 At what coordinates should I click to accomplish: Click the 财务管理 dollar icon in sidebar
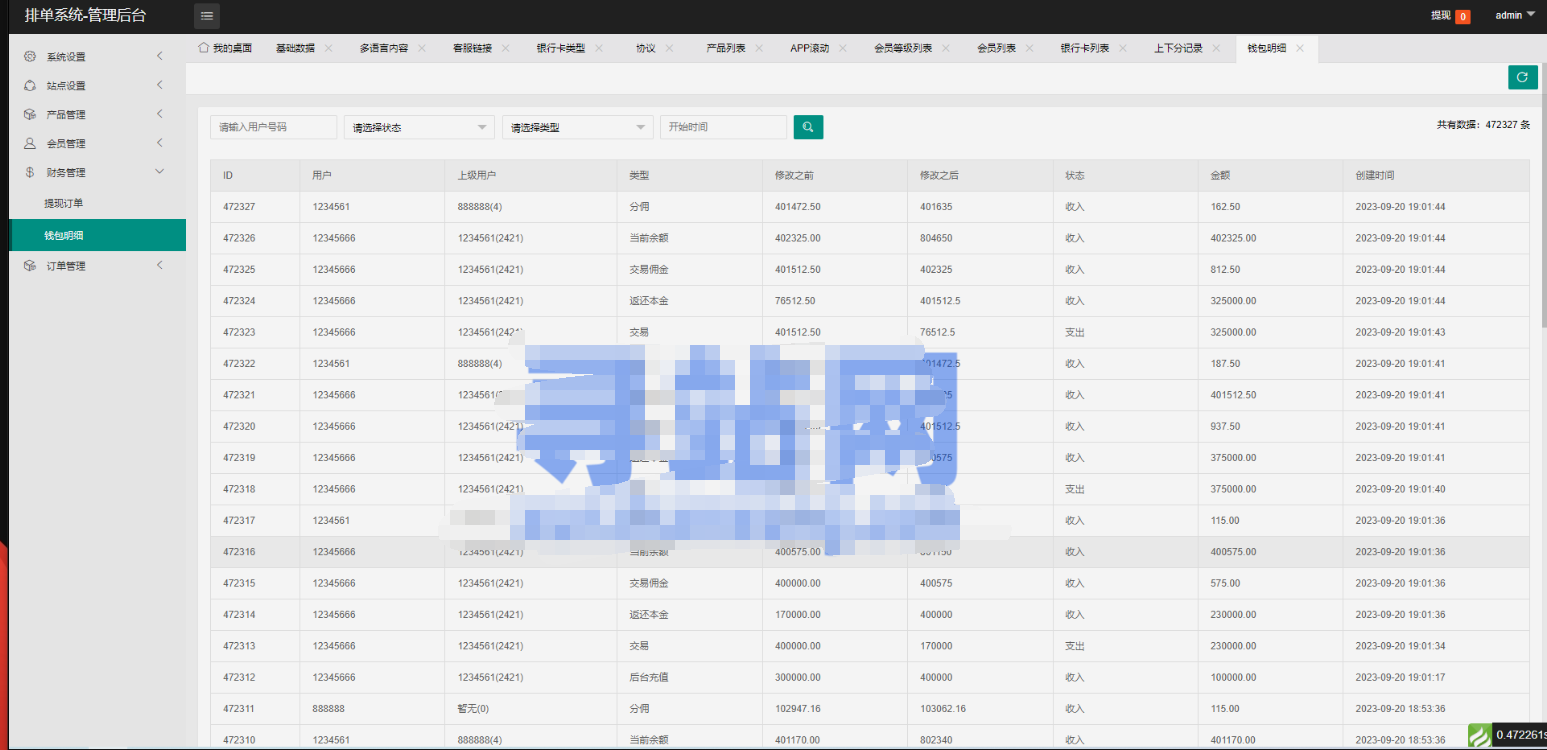point(30,172)
